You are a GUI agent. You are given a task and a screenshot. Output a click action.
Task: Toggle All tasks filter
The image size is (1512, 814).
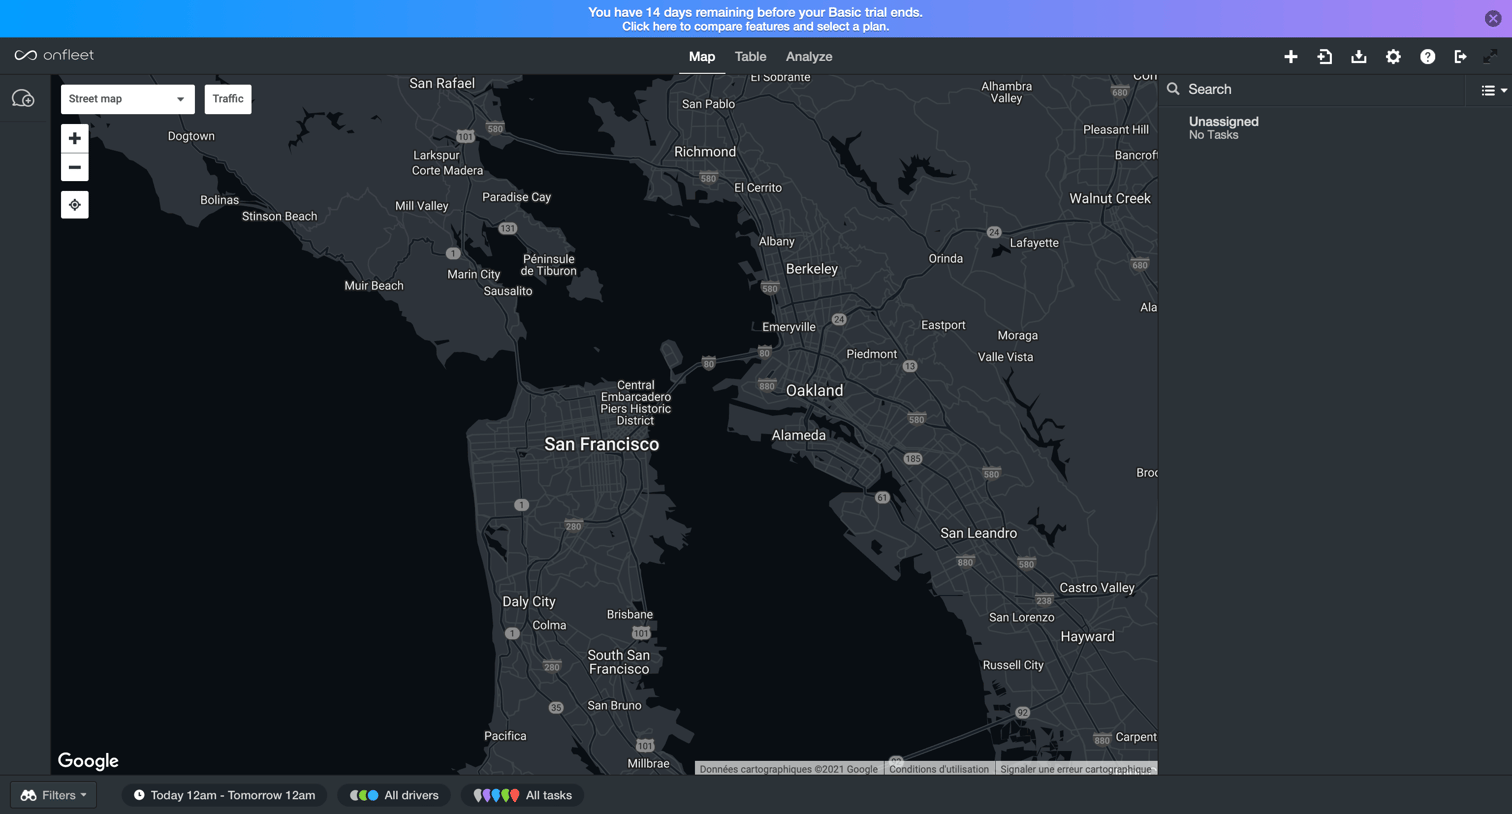523,795
